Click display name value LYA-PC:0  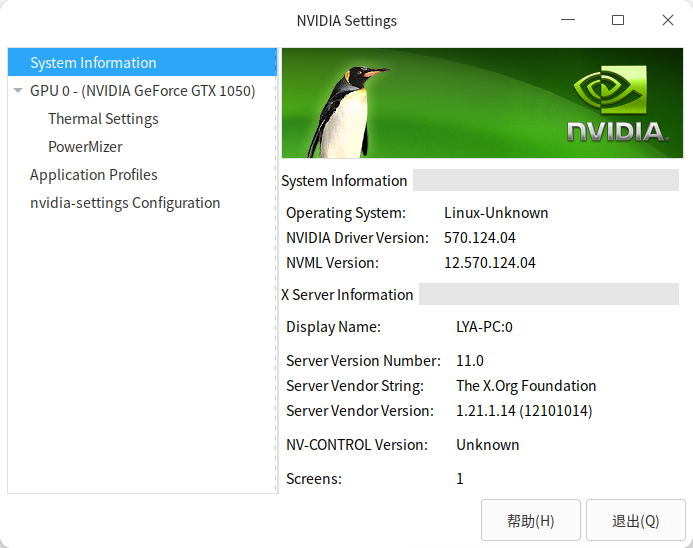click(x=484, y=327)
